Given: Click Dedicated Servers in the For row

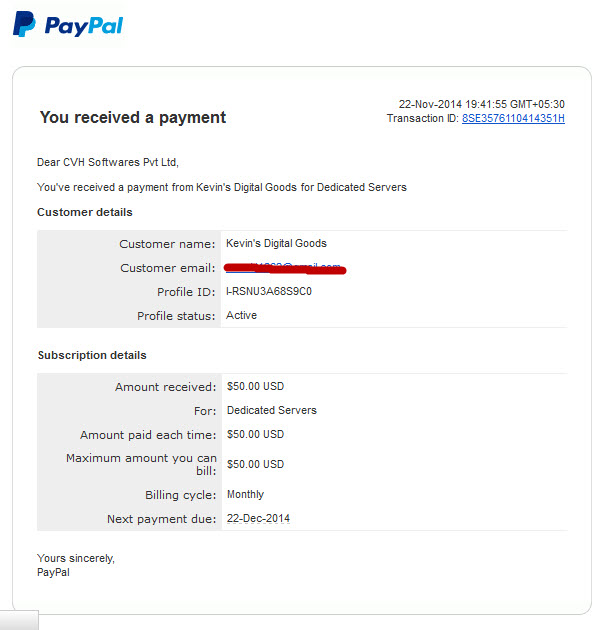Looking at the screenshot, I should [272, 410].
